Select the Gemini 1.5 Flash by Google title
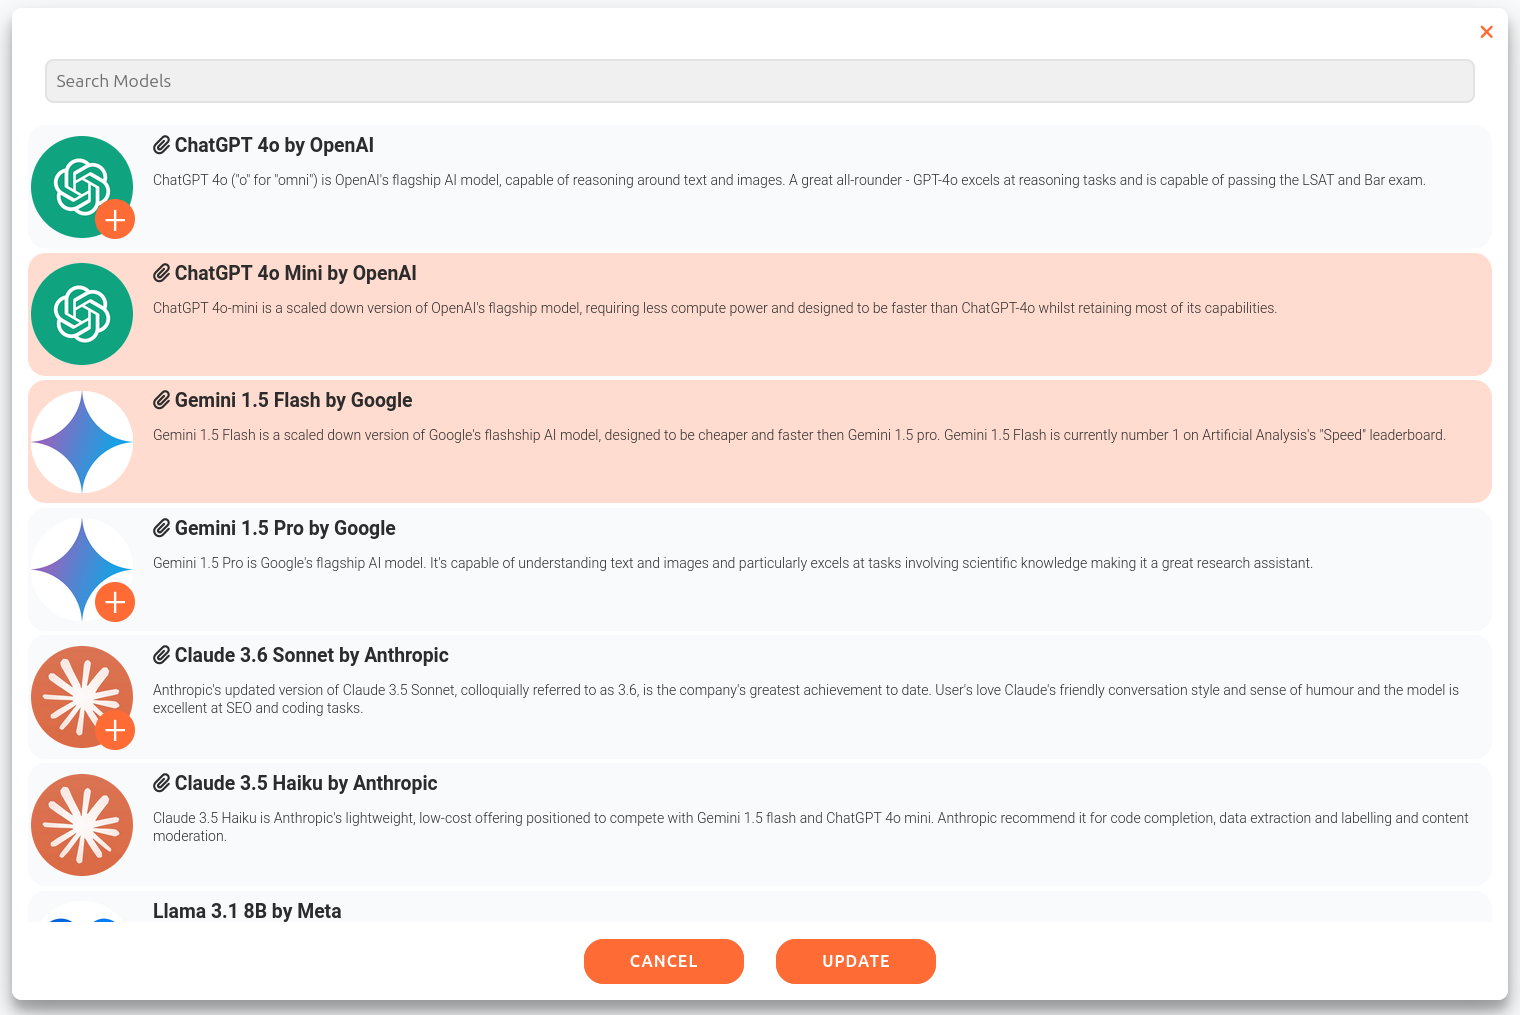Viewport: 1520px width, 1015px height. click(x=294, y=400)
